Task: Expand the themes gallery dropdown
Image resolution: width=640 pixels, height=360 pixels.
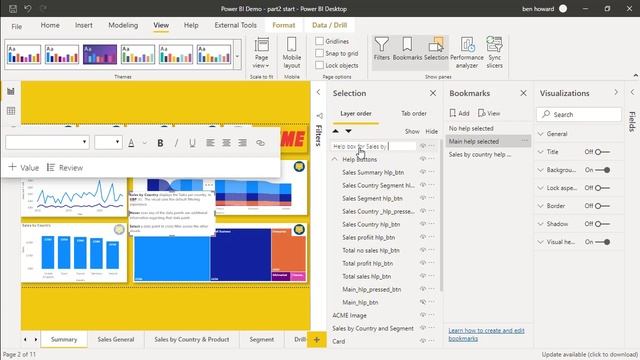Action: [237, 56]
